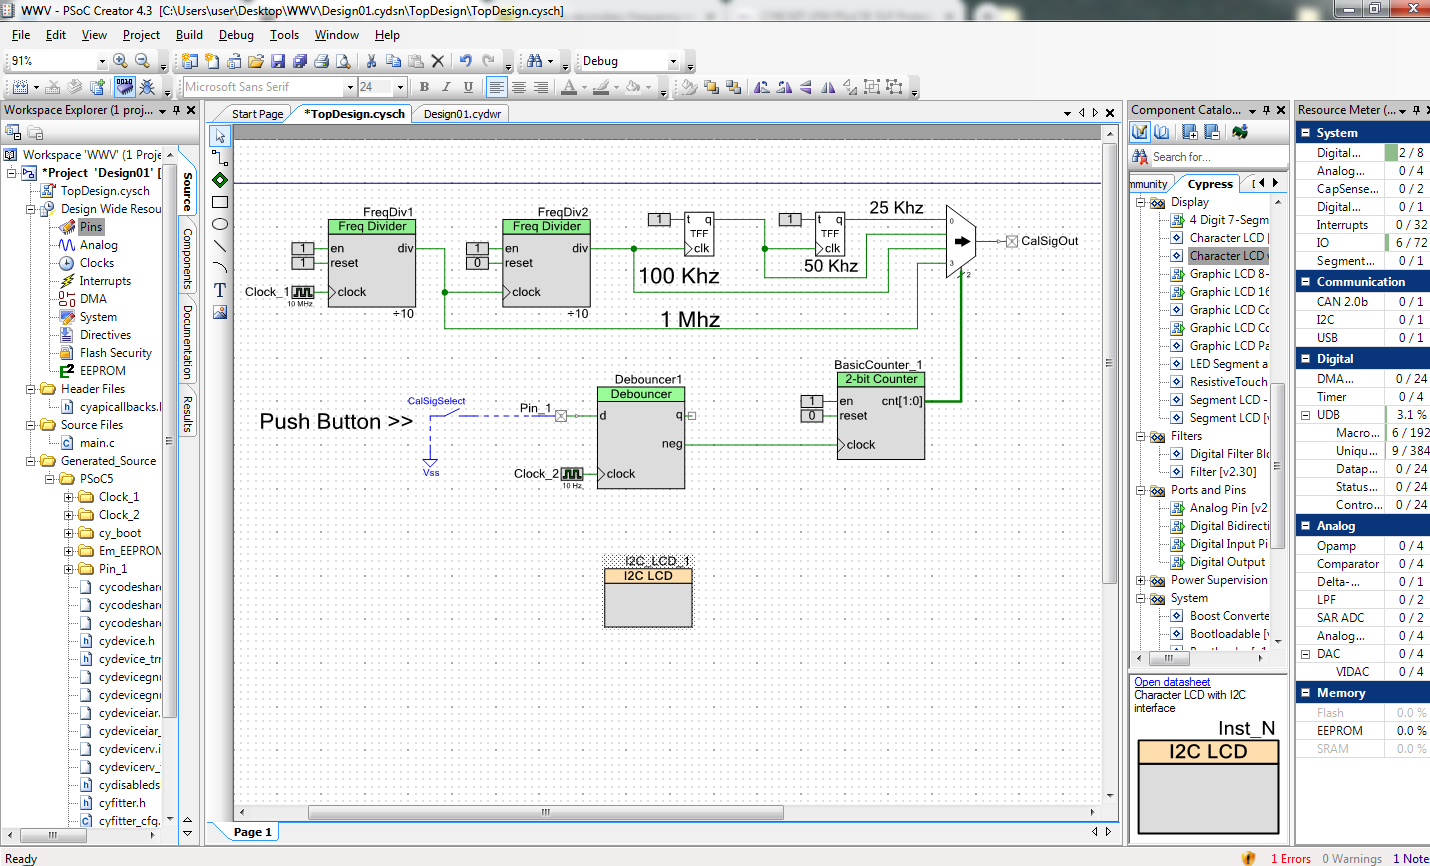
Task: Toggle underline text formatting
Action: pyautogui.click(x=468, y=87)
